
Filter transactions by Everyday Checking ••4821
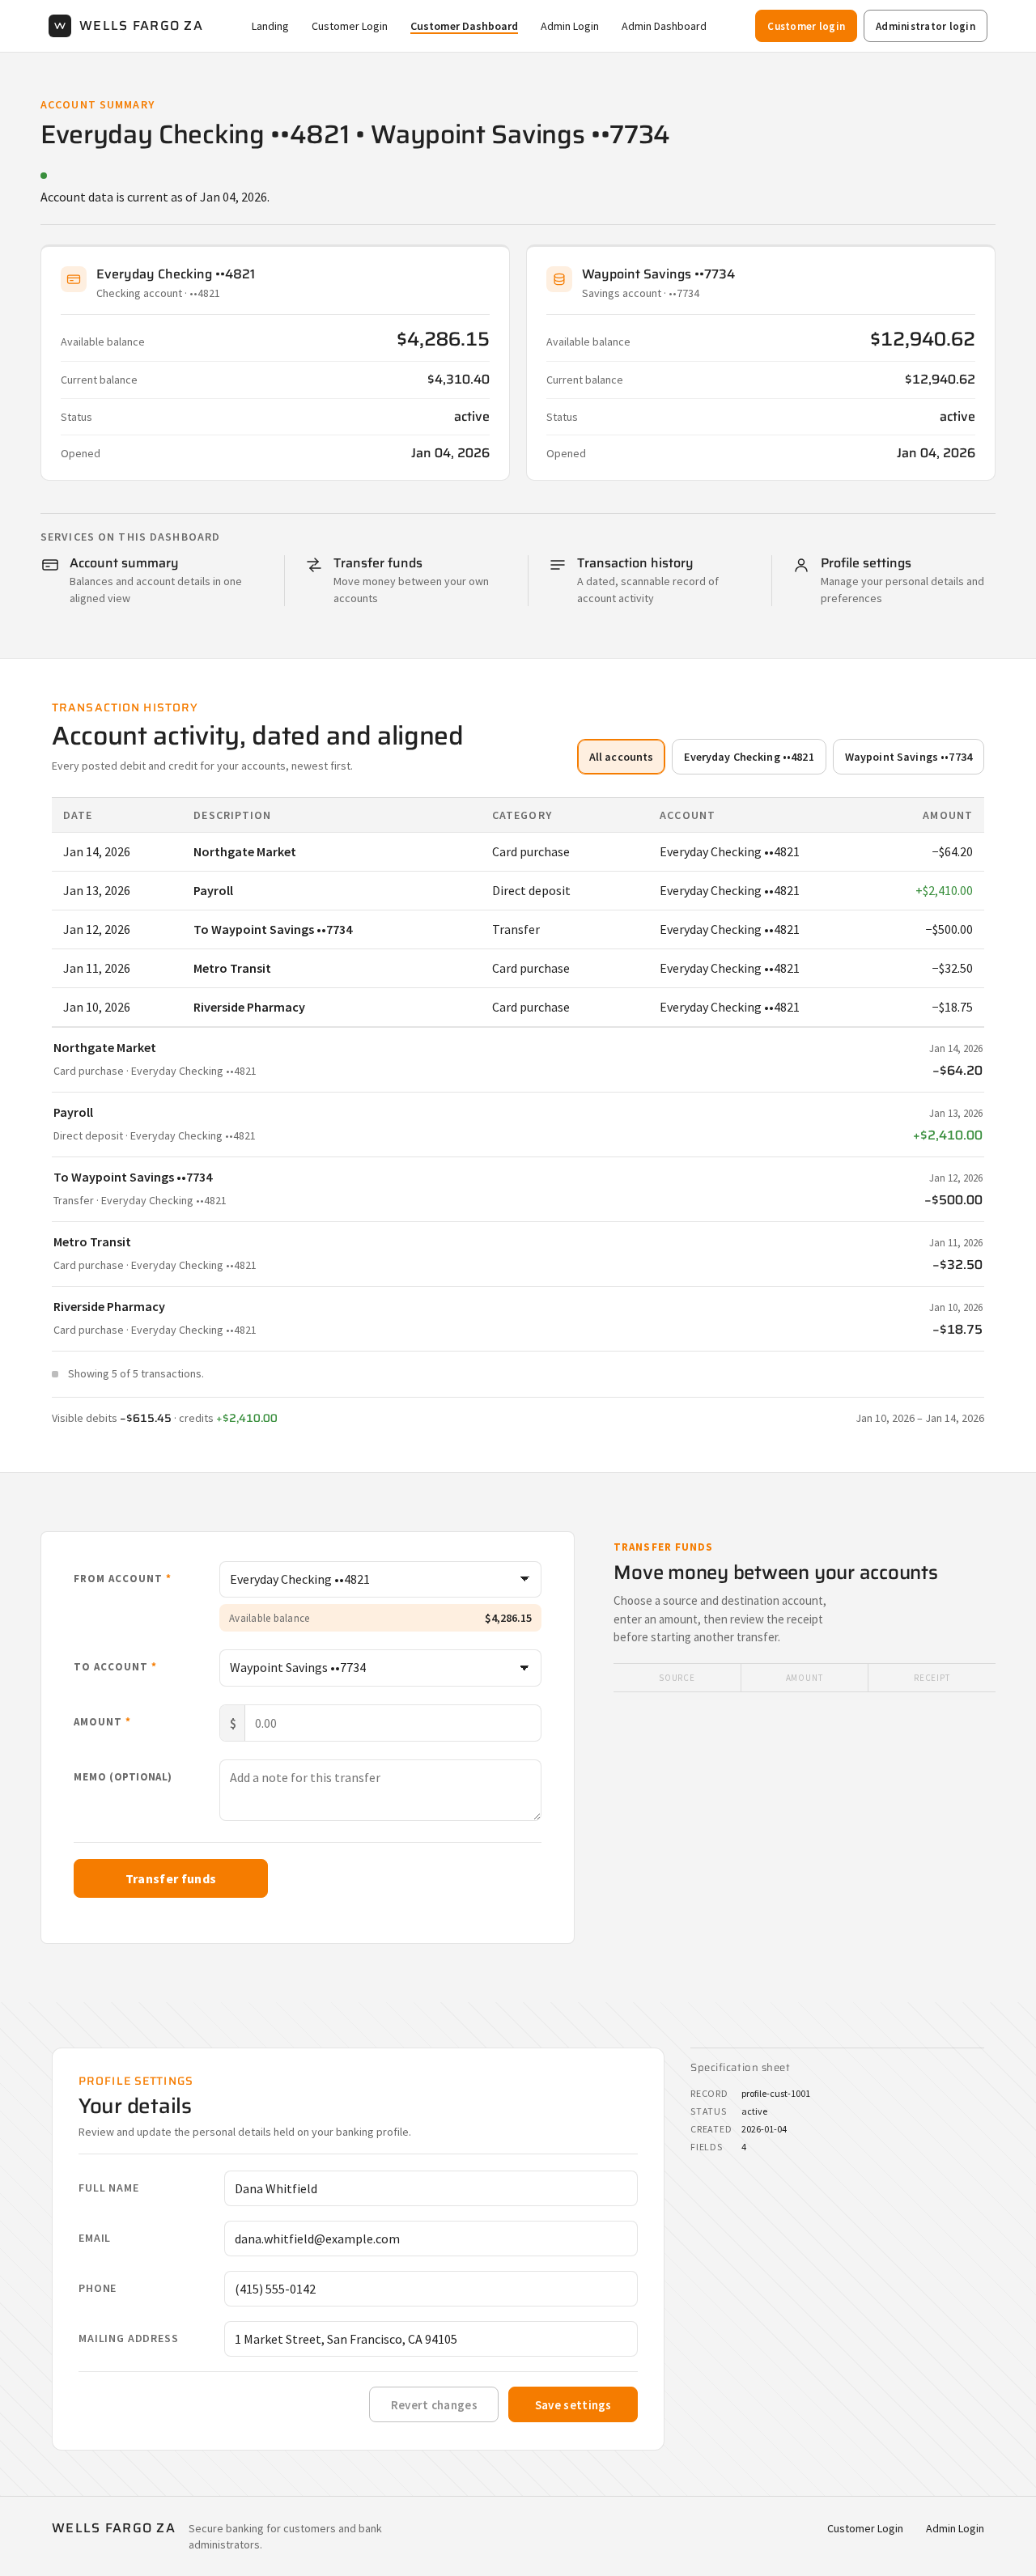(749, 757)
